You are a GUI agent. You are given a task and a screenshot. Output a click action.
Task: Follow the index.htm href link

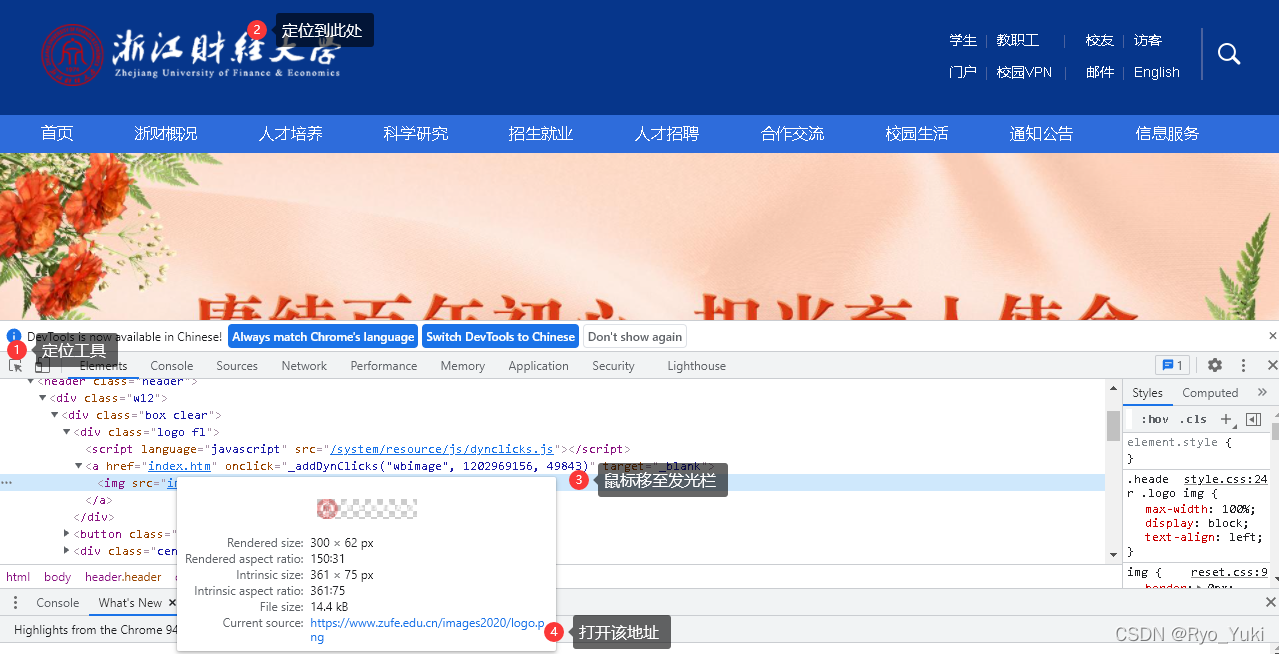[180, 466]
